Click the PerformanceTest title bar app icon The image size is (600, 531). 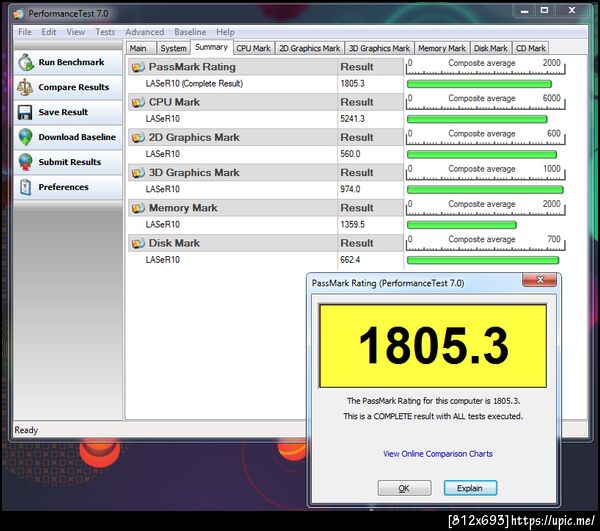18,14
